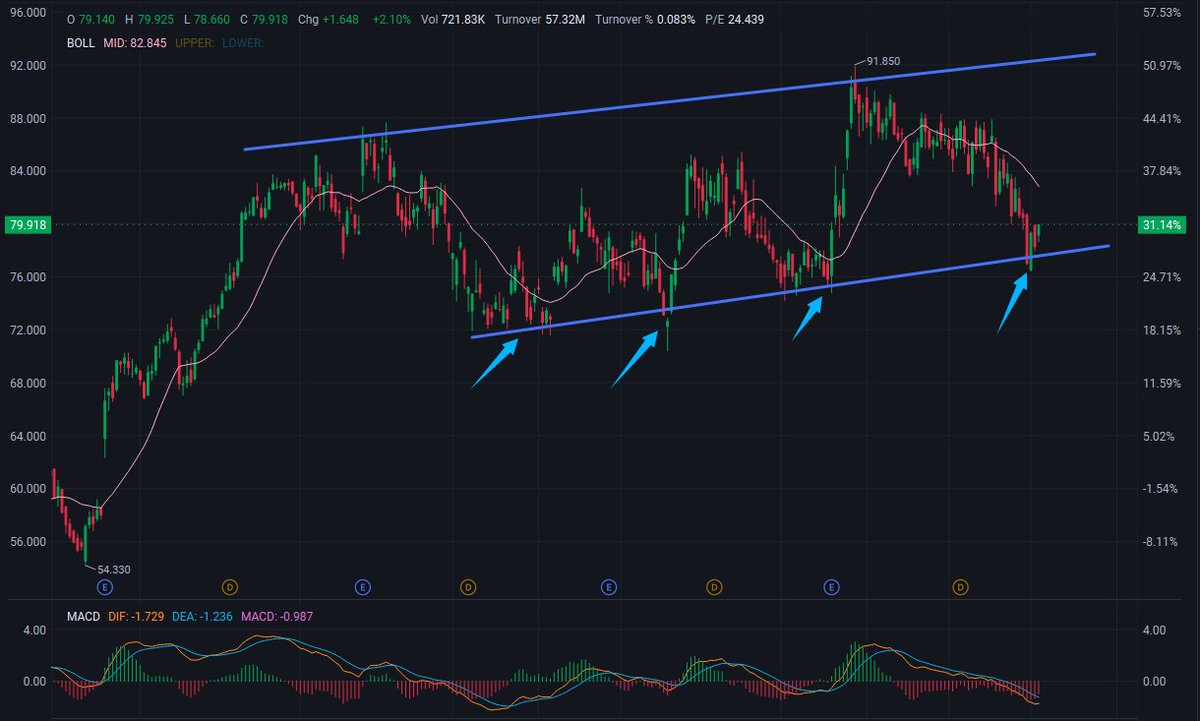
Task: Click the 88.000 price axis label
Action: pyautogui.click(x=27, y=119)
